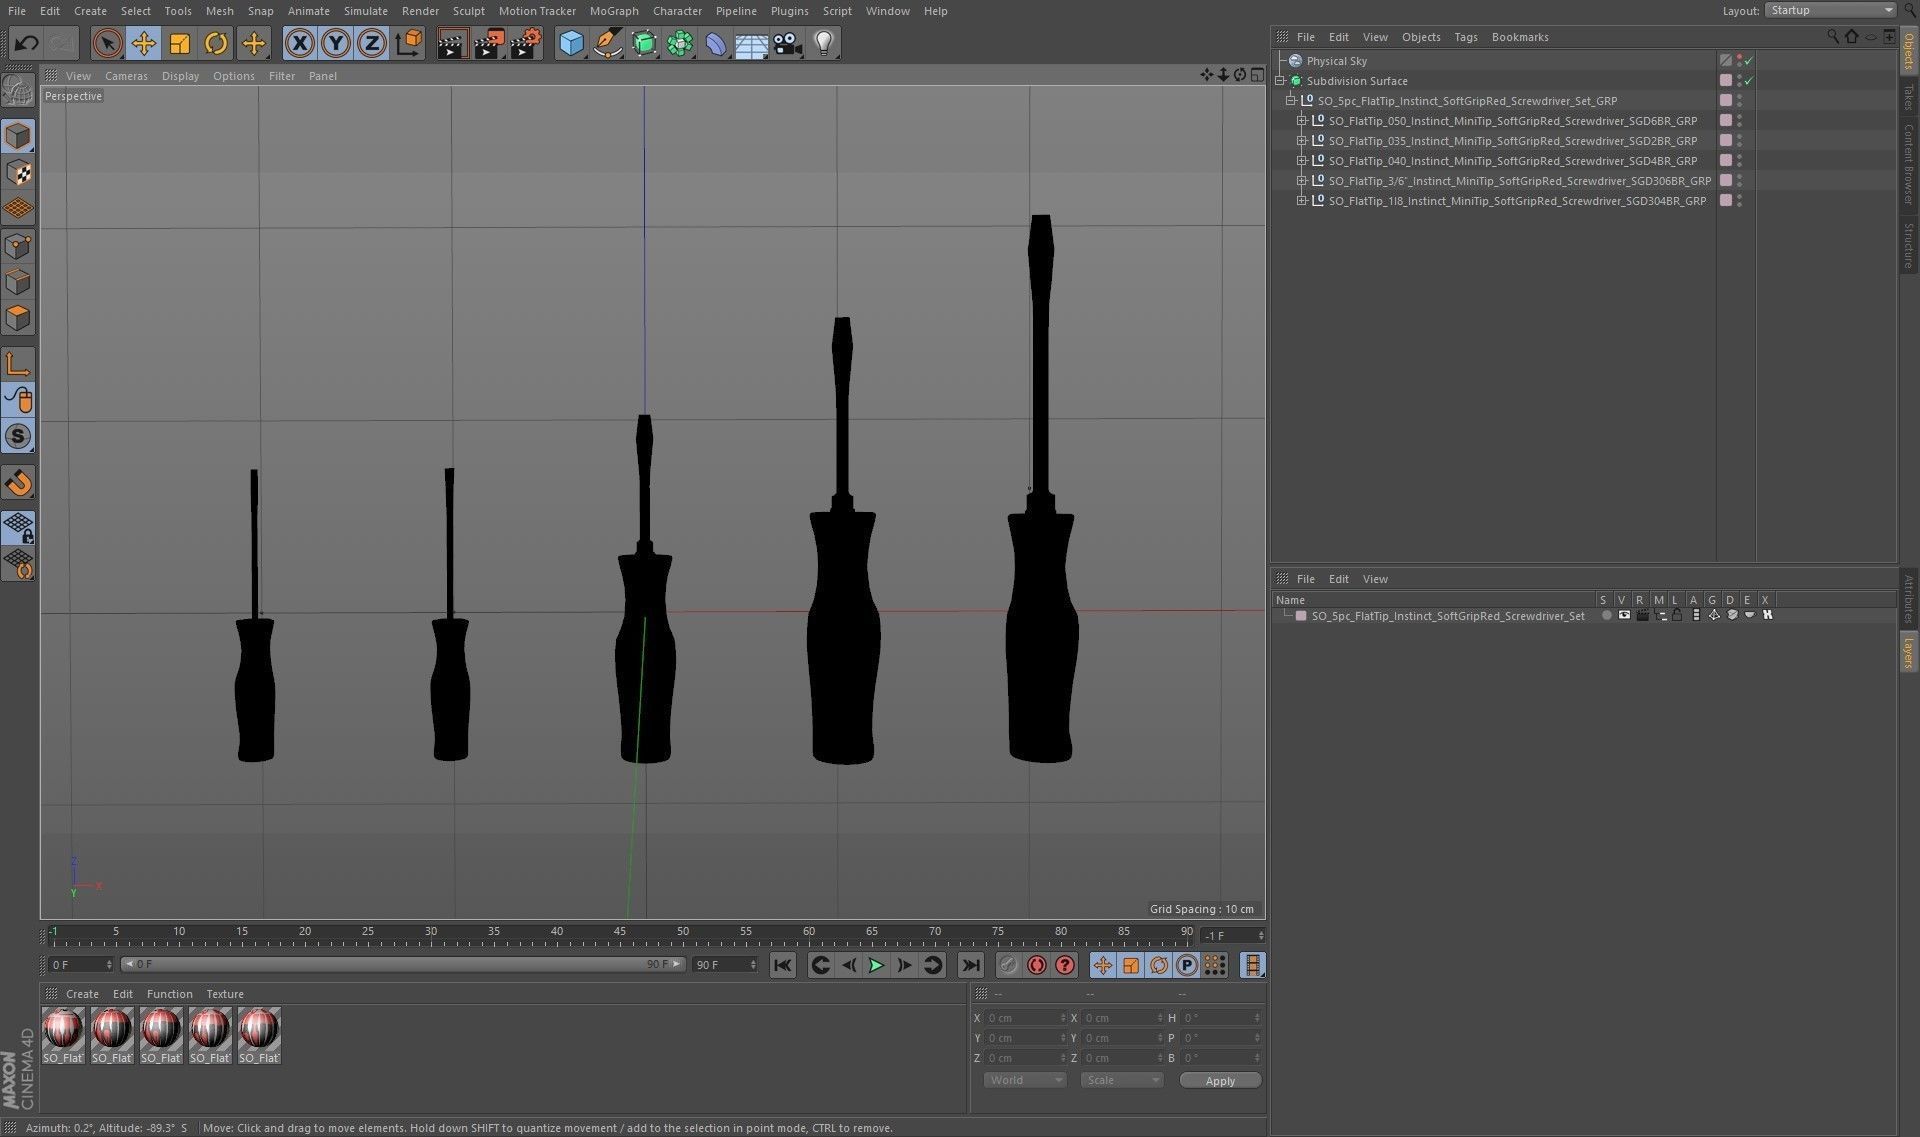This screenshot has width=1920, height=1137.
Task: Select the first SO_Flat material thumbnail
Action: tap(63, 1030)
